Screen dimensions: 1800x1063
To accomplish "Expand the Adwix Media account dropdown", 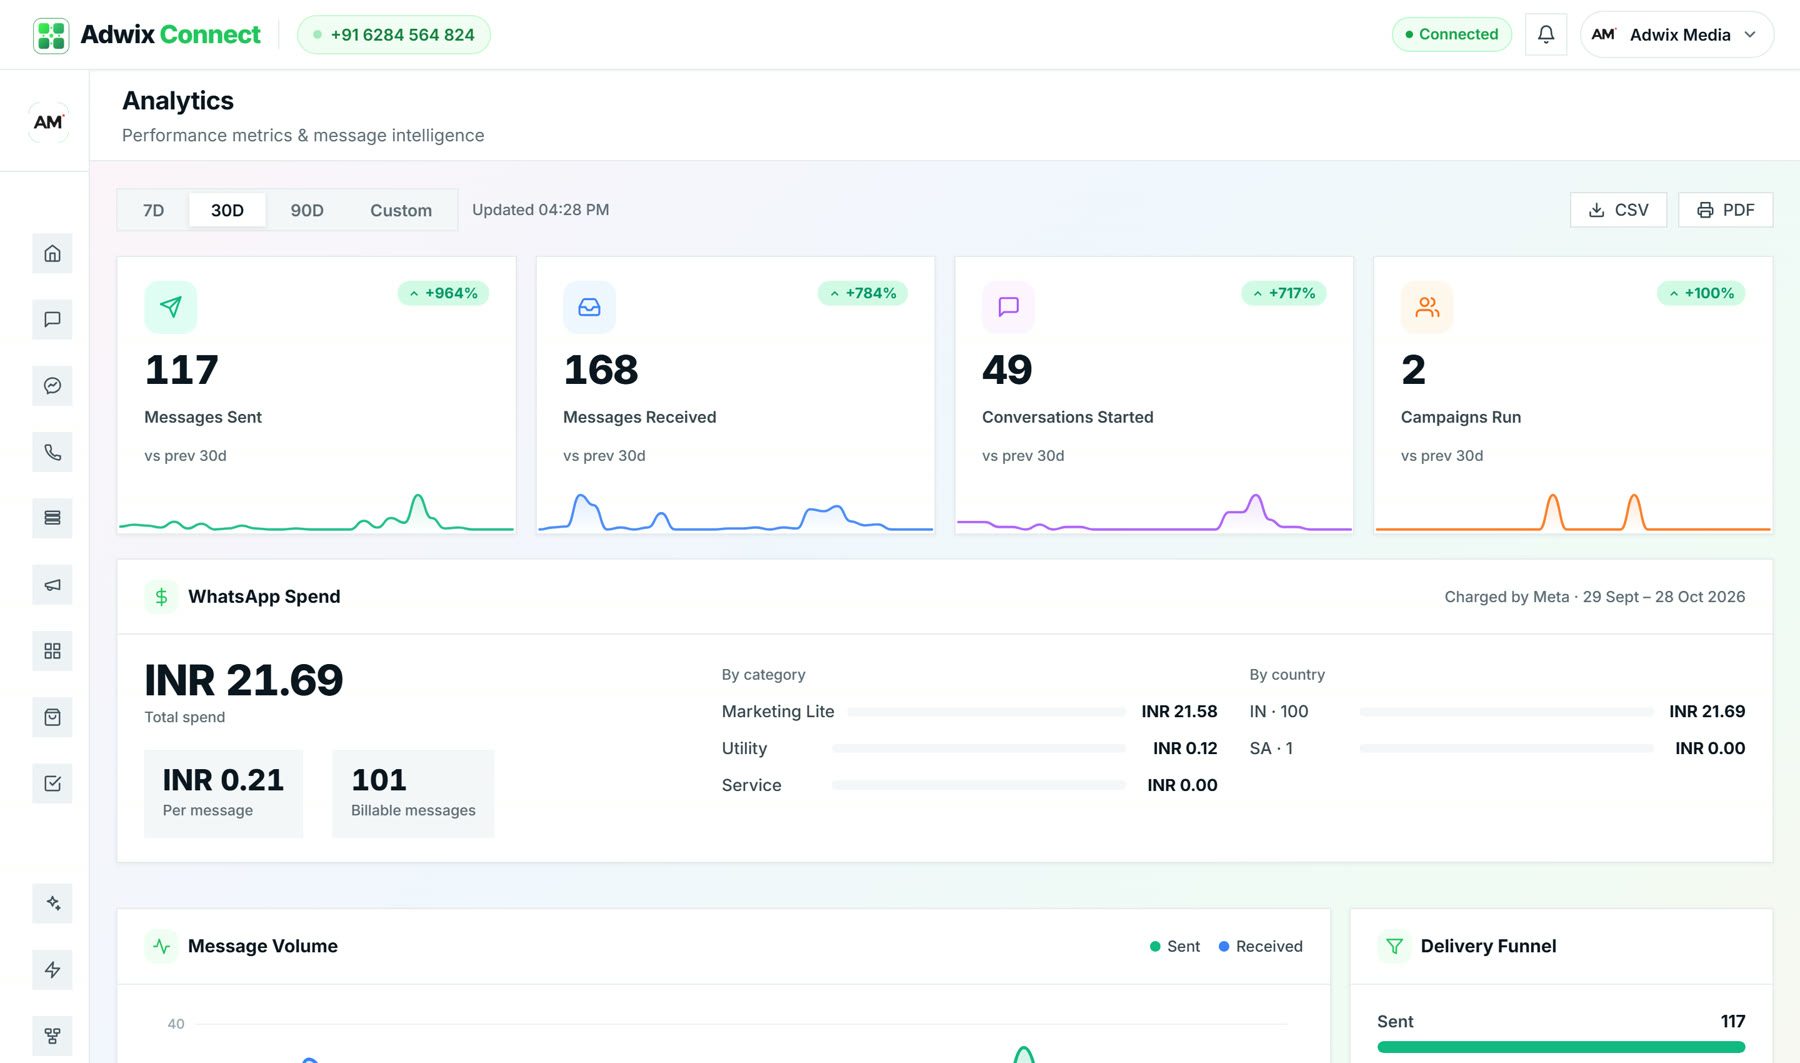I will [x=1677, y=35].
